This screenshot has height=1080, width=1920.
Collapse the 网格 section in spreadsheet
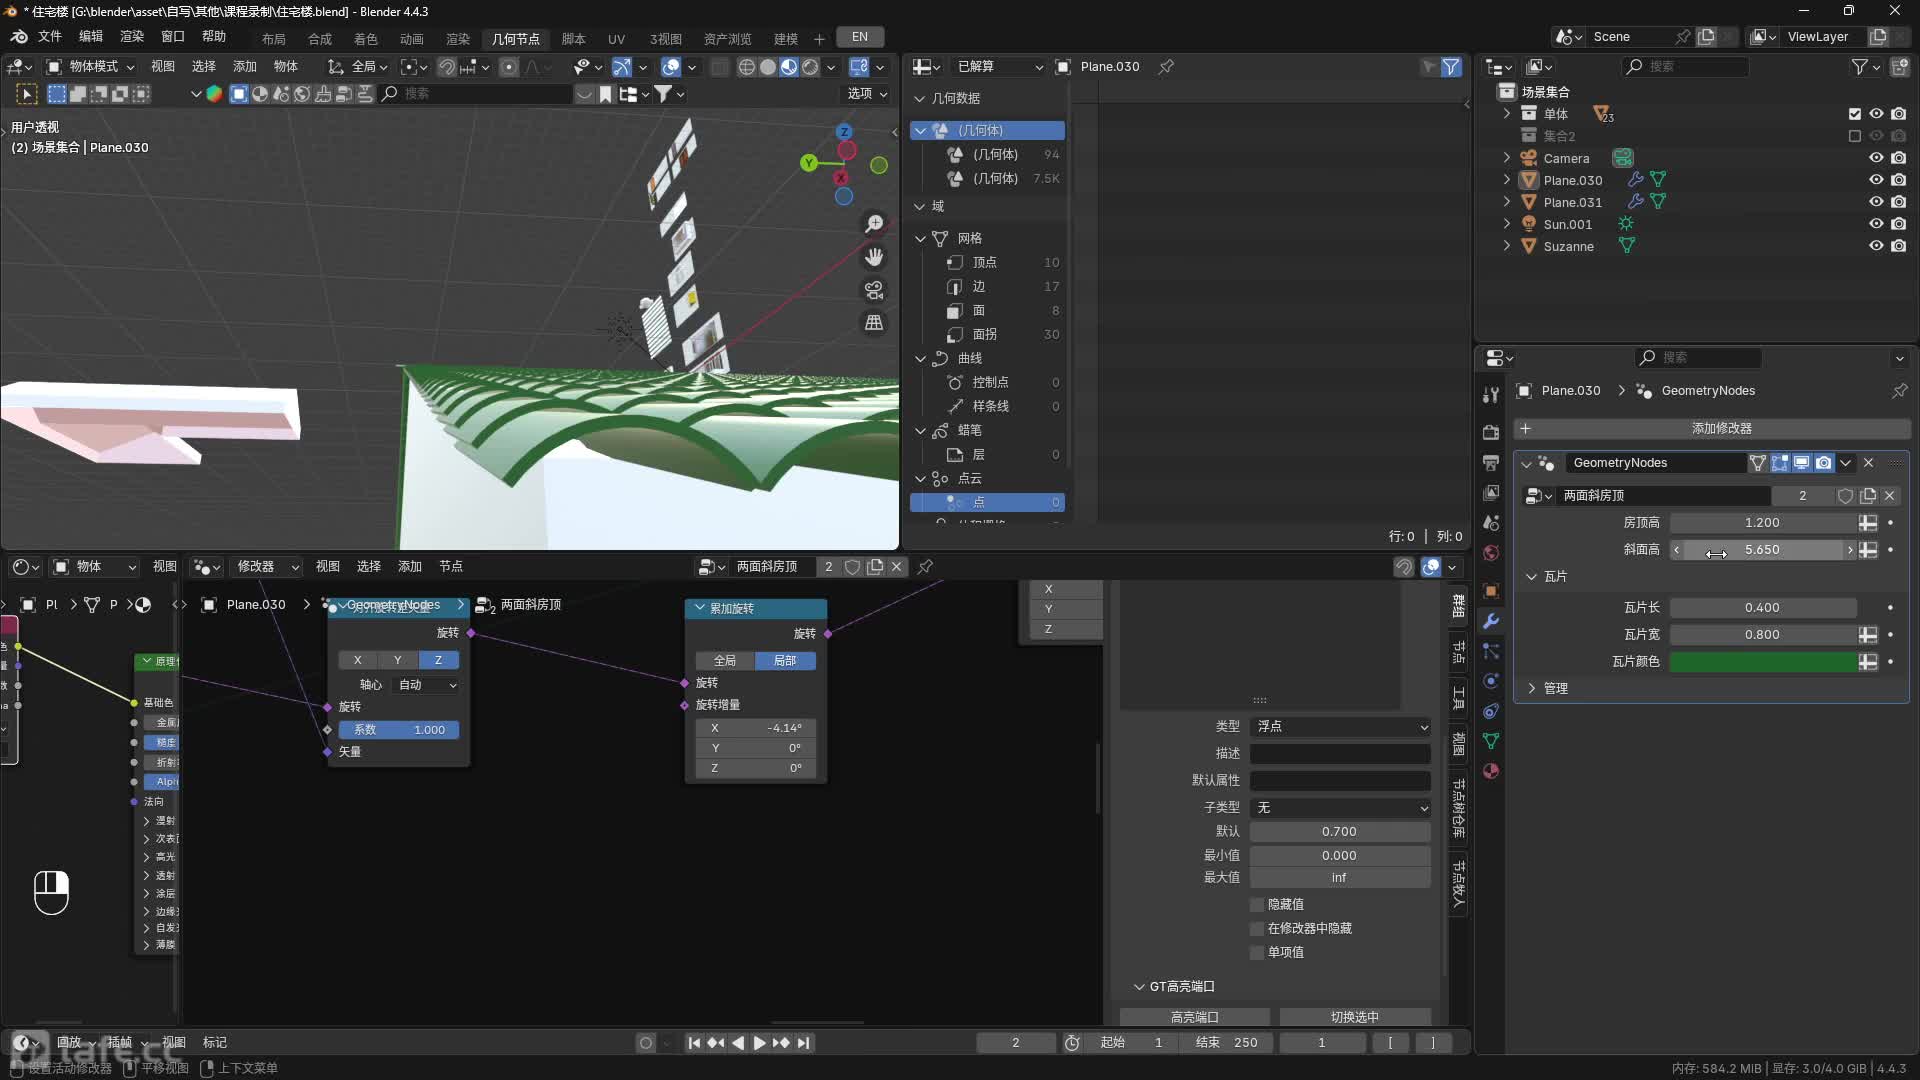click(x=920, y=238)
